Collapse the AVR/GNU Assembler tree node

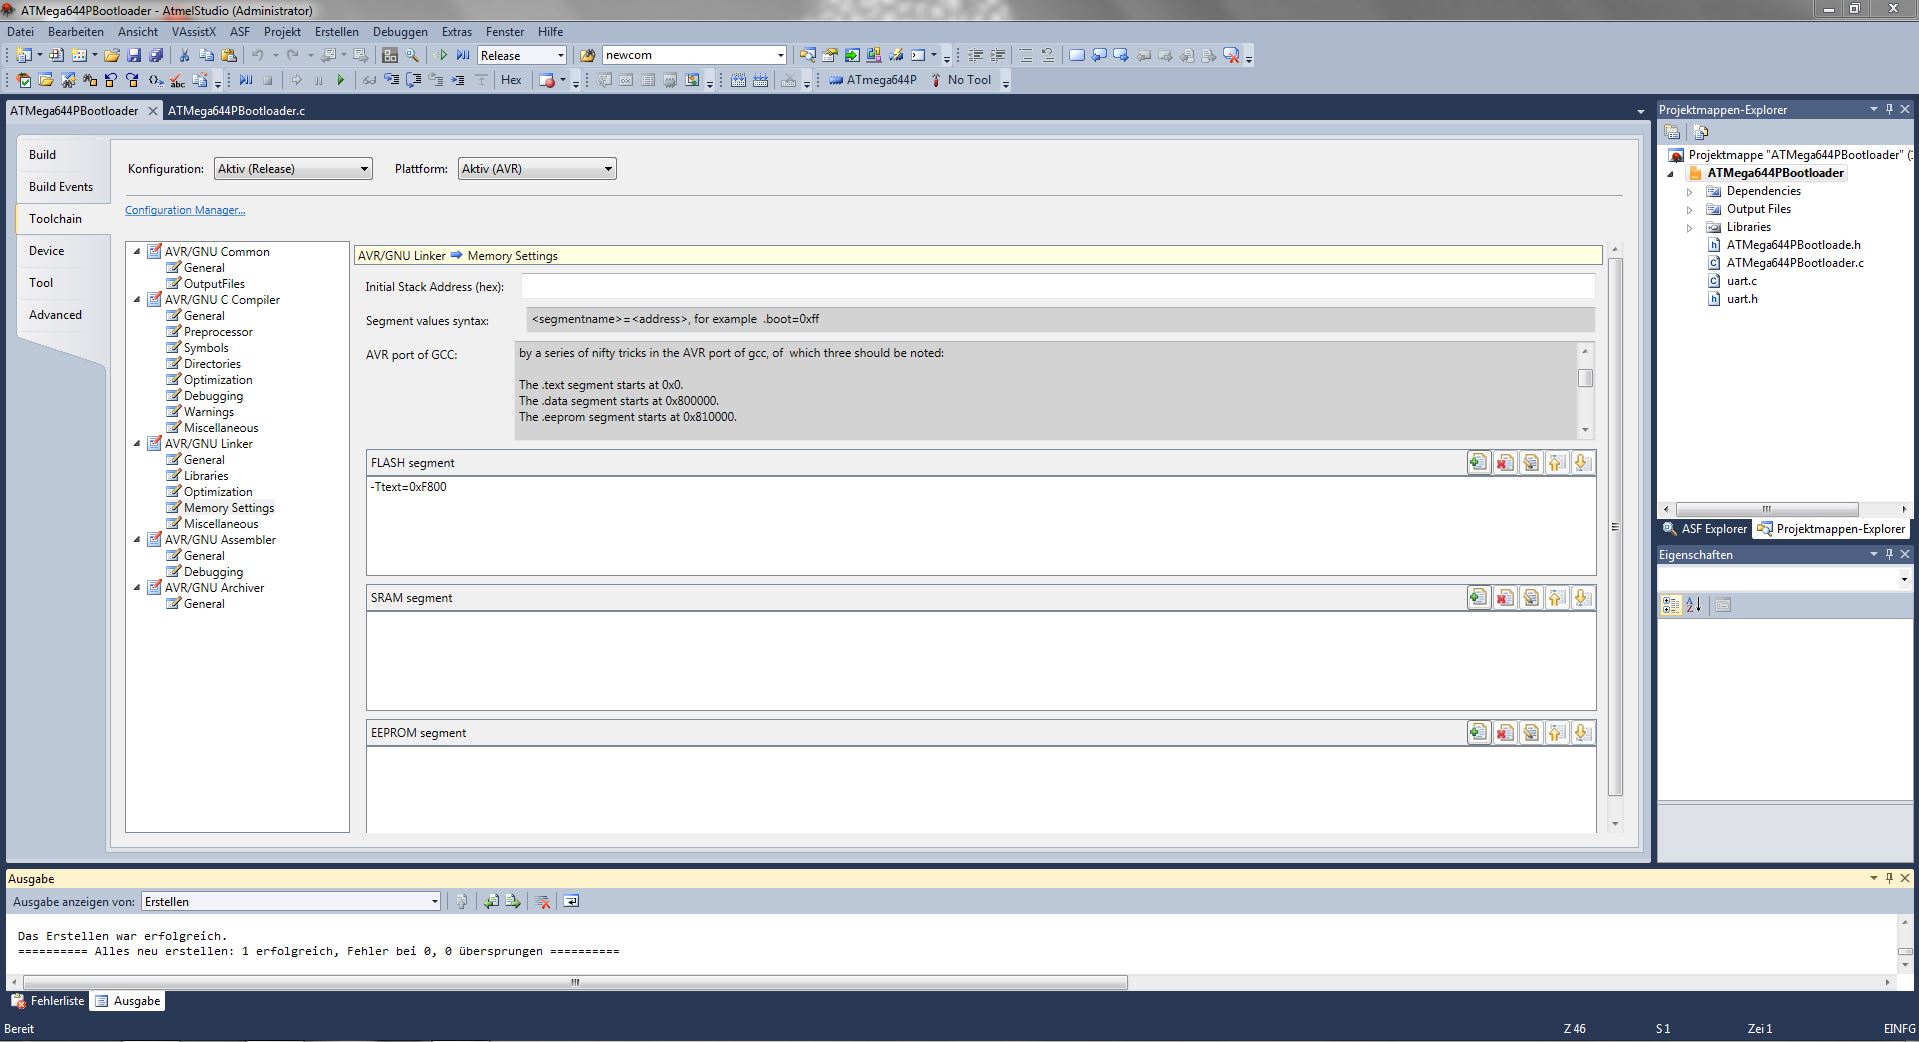(x=137, y=539)
